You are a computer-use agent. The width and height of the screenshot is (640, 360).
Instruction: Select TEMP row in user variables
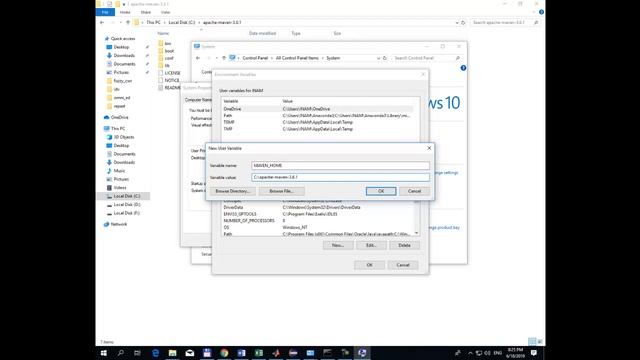[318, 122]
